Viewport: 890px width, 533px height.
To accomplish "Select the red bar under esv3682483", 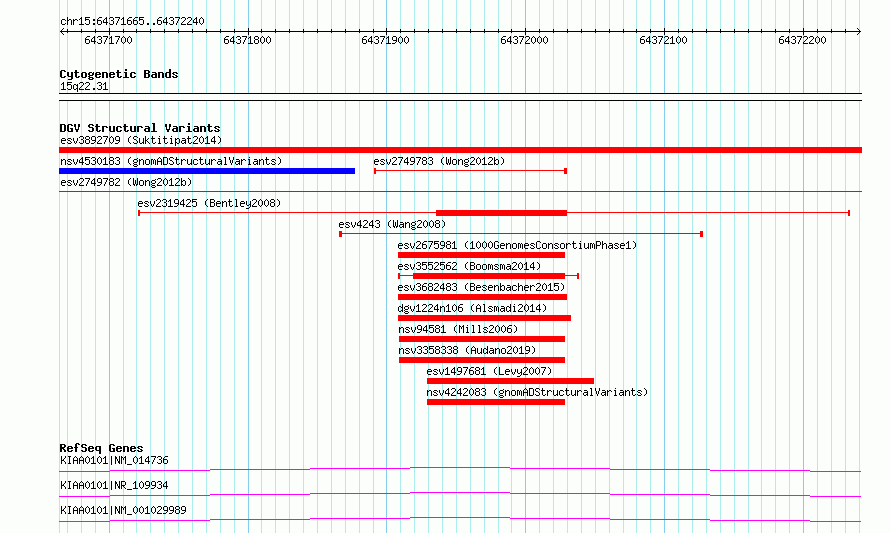I will tap(482, 297).
